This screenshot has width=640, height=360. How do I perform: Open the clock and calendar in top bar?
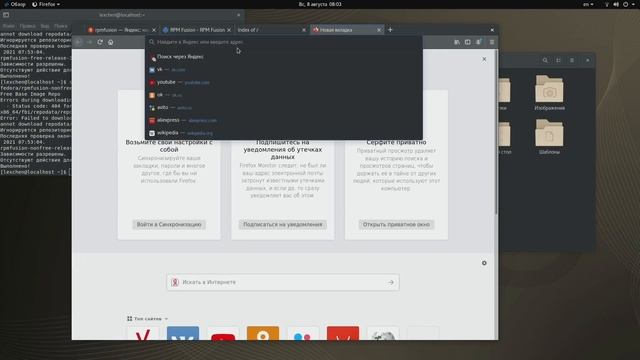[x=320, y=4]
